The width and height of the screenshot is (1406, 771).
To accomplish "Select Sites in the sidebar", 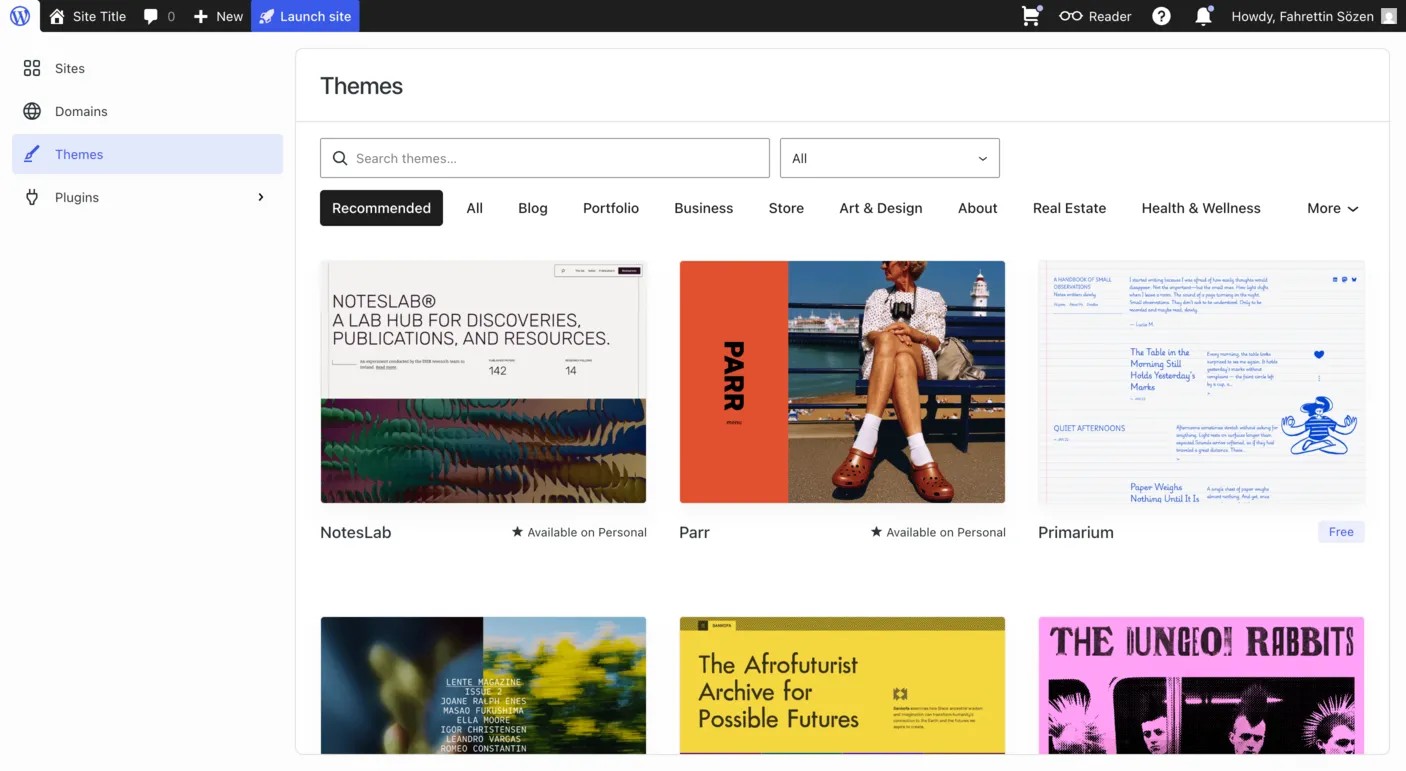I will tap(69, 68).
